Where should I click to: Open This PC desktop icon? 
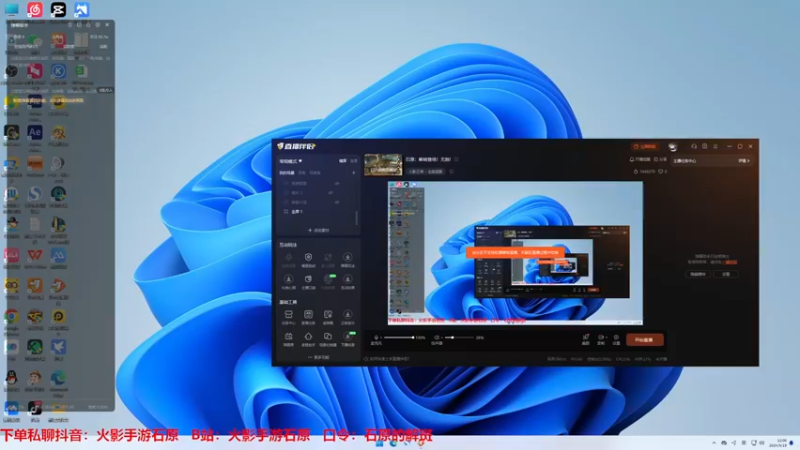[x=11, y=9]
